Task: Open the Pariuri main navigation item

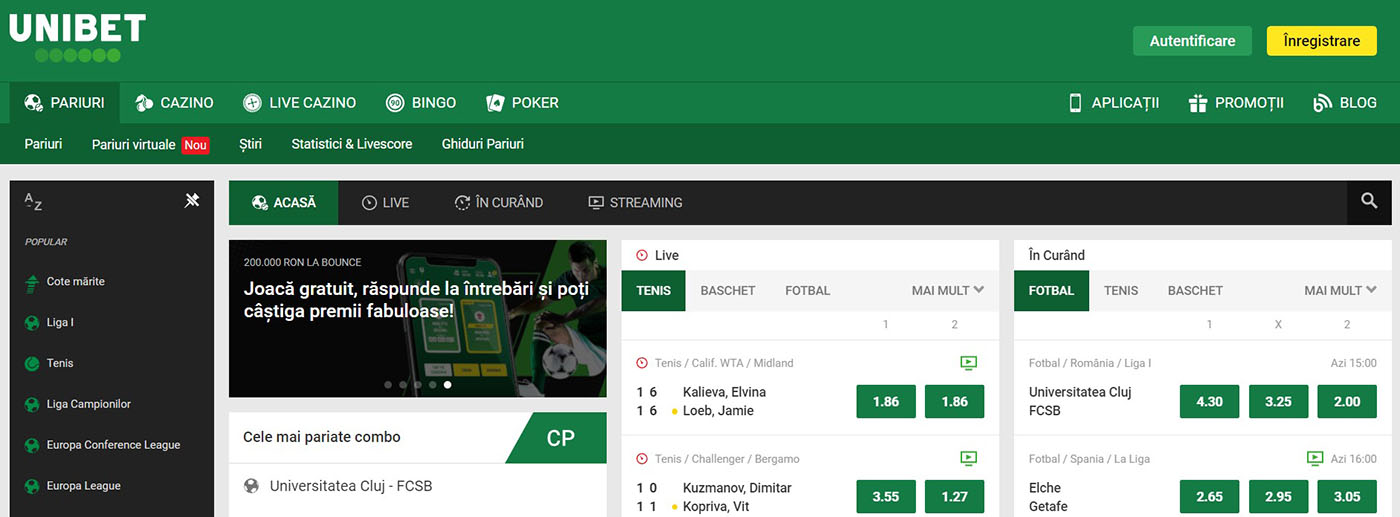Action: pyautogui.click(x=64, y=102)
